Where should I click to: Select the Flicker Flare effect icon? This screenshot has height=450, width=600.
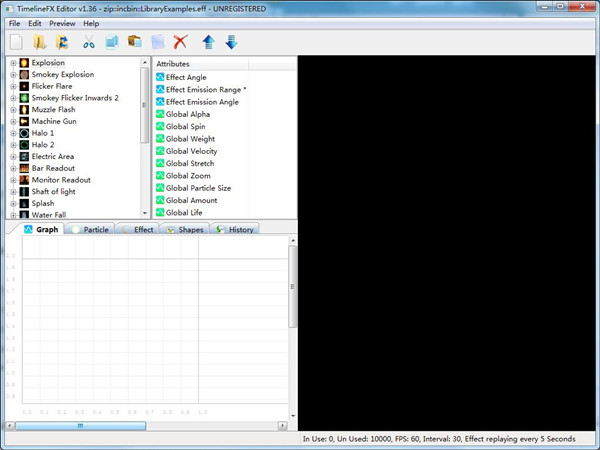coord(24,86)
